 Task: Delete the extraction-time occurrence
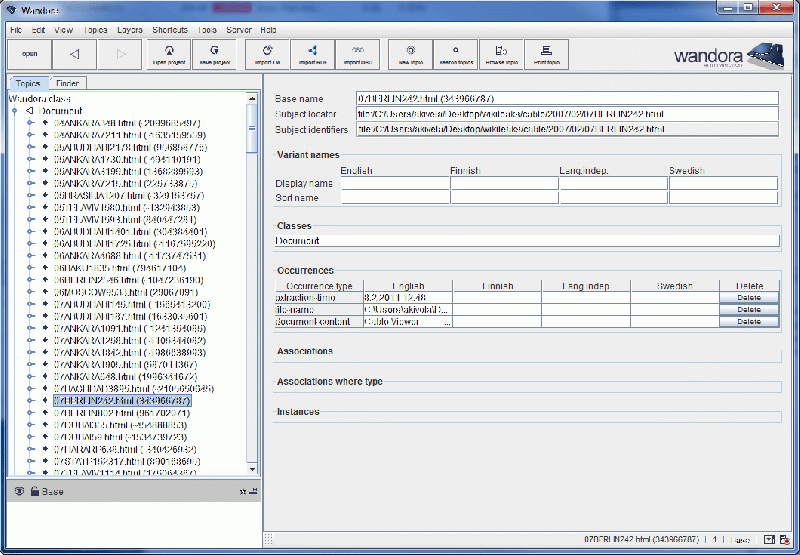(748, 297)
